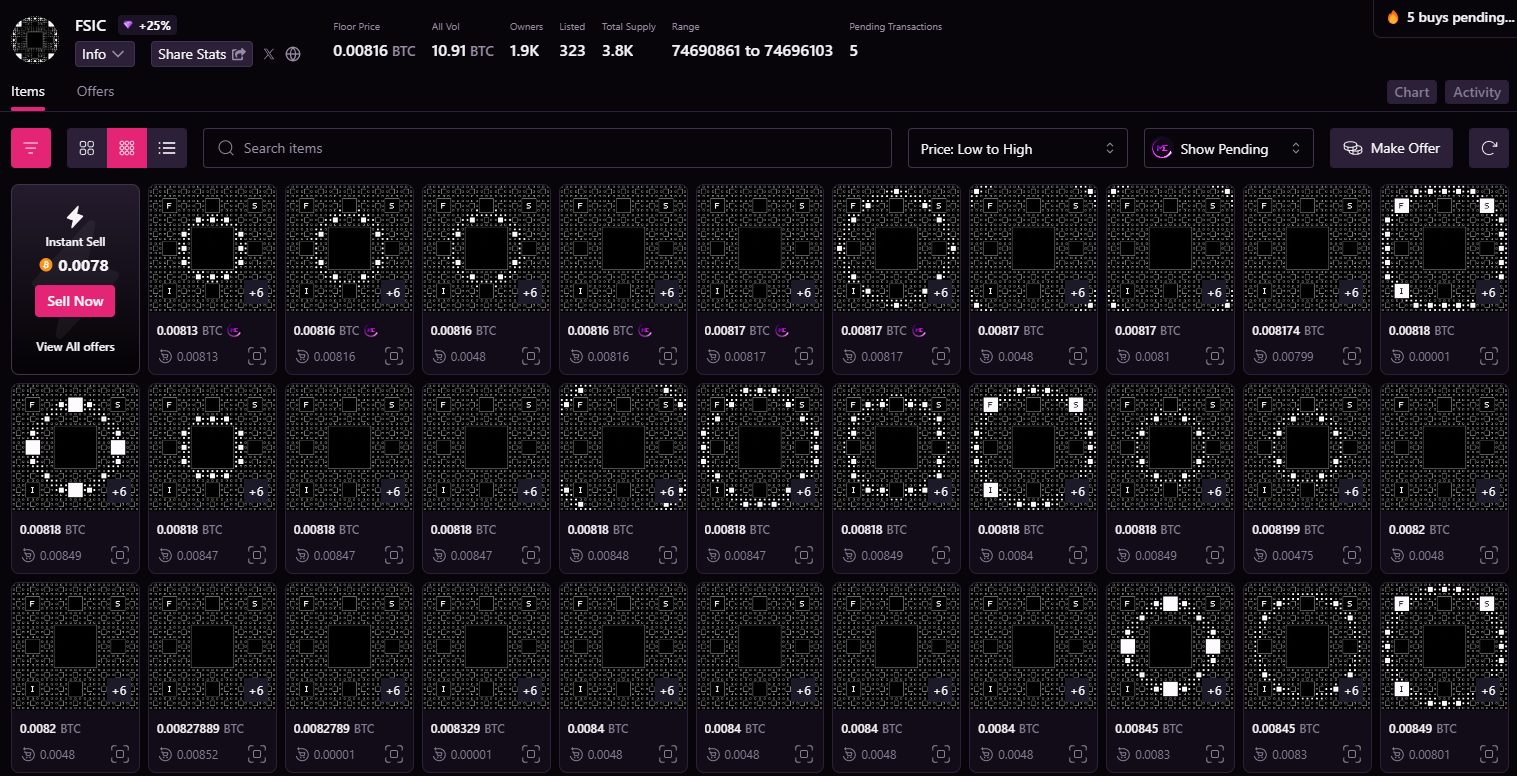
Task: Click quick-view icon on the 0.00827889 BTC card
Action: pyautogui.click(x=256, y=755)
